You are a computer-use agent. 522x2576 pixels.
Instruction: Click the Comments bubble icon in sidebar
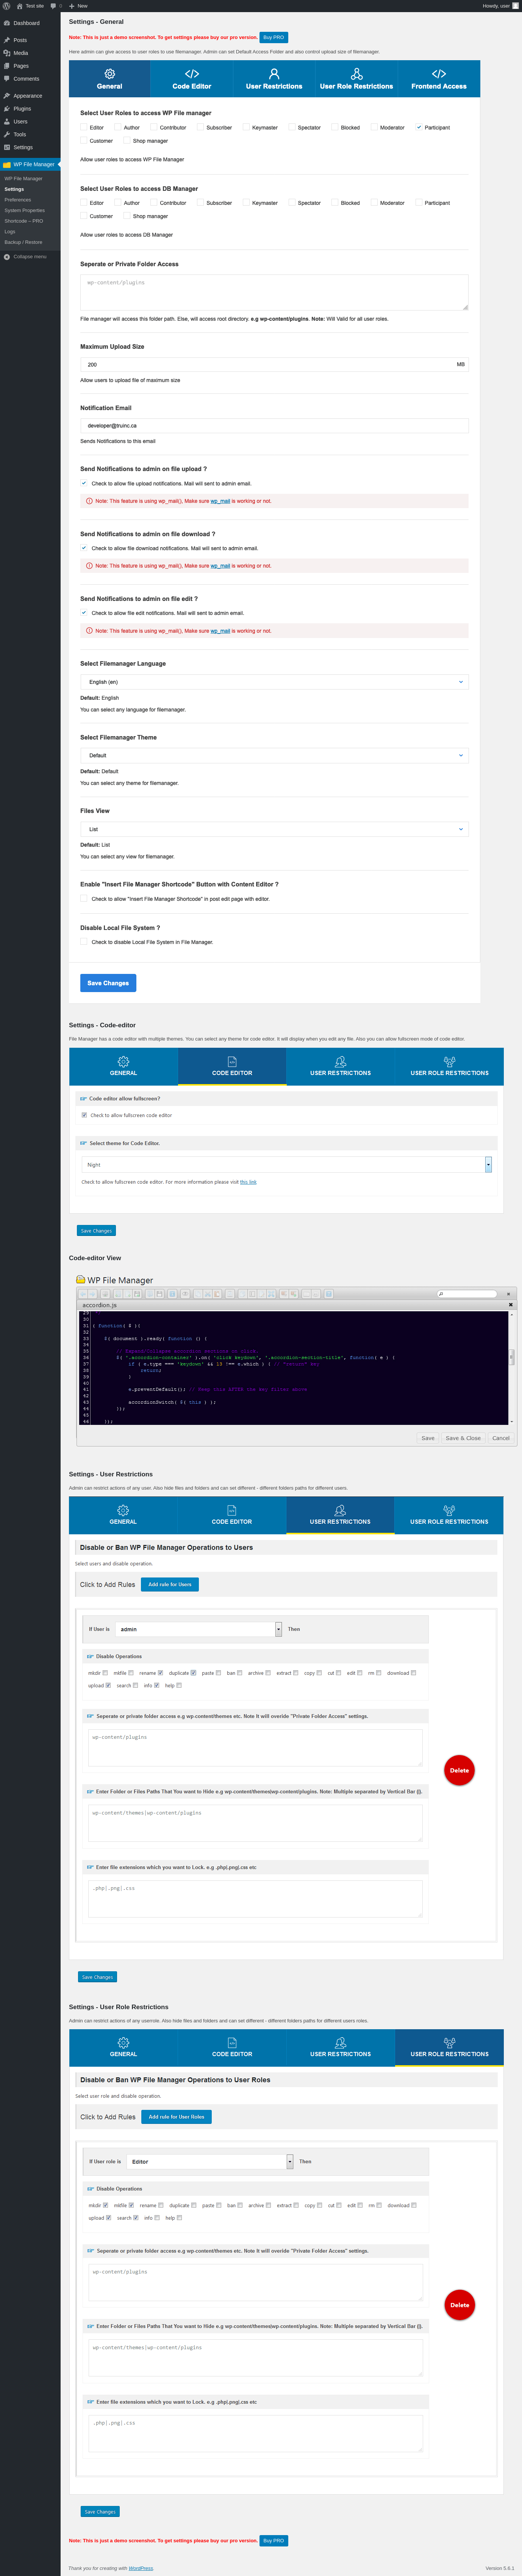(7, 79)
